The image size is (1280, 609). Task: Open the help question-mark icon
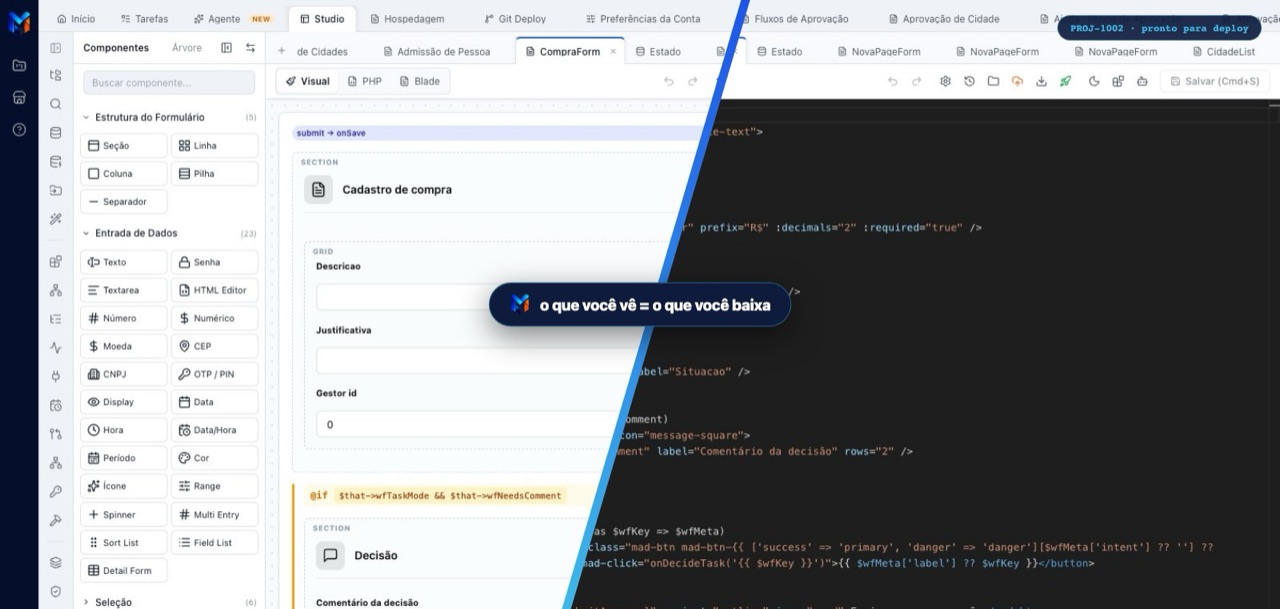pyautogui.click(x=19, y=130)
